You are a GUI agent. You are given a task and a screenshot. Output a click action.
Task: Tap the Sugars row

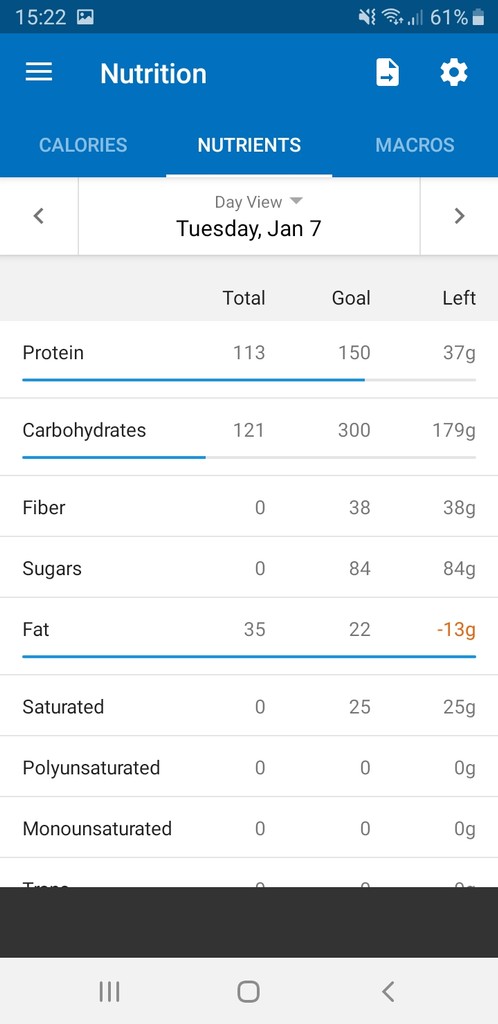click(249, 568)
